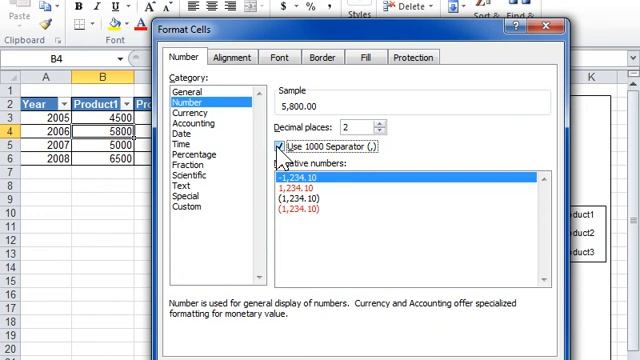This screenshot has height=360, width=640.
Task: Open the Year column filter dropdown
Action: pyautogui.click(x=64, y=104)
